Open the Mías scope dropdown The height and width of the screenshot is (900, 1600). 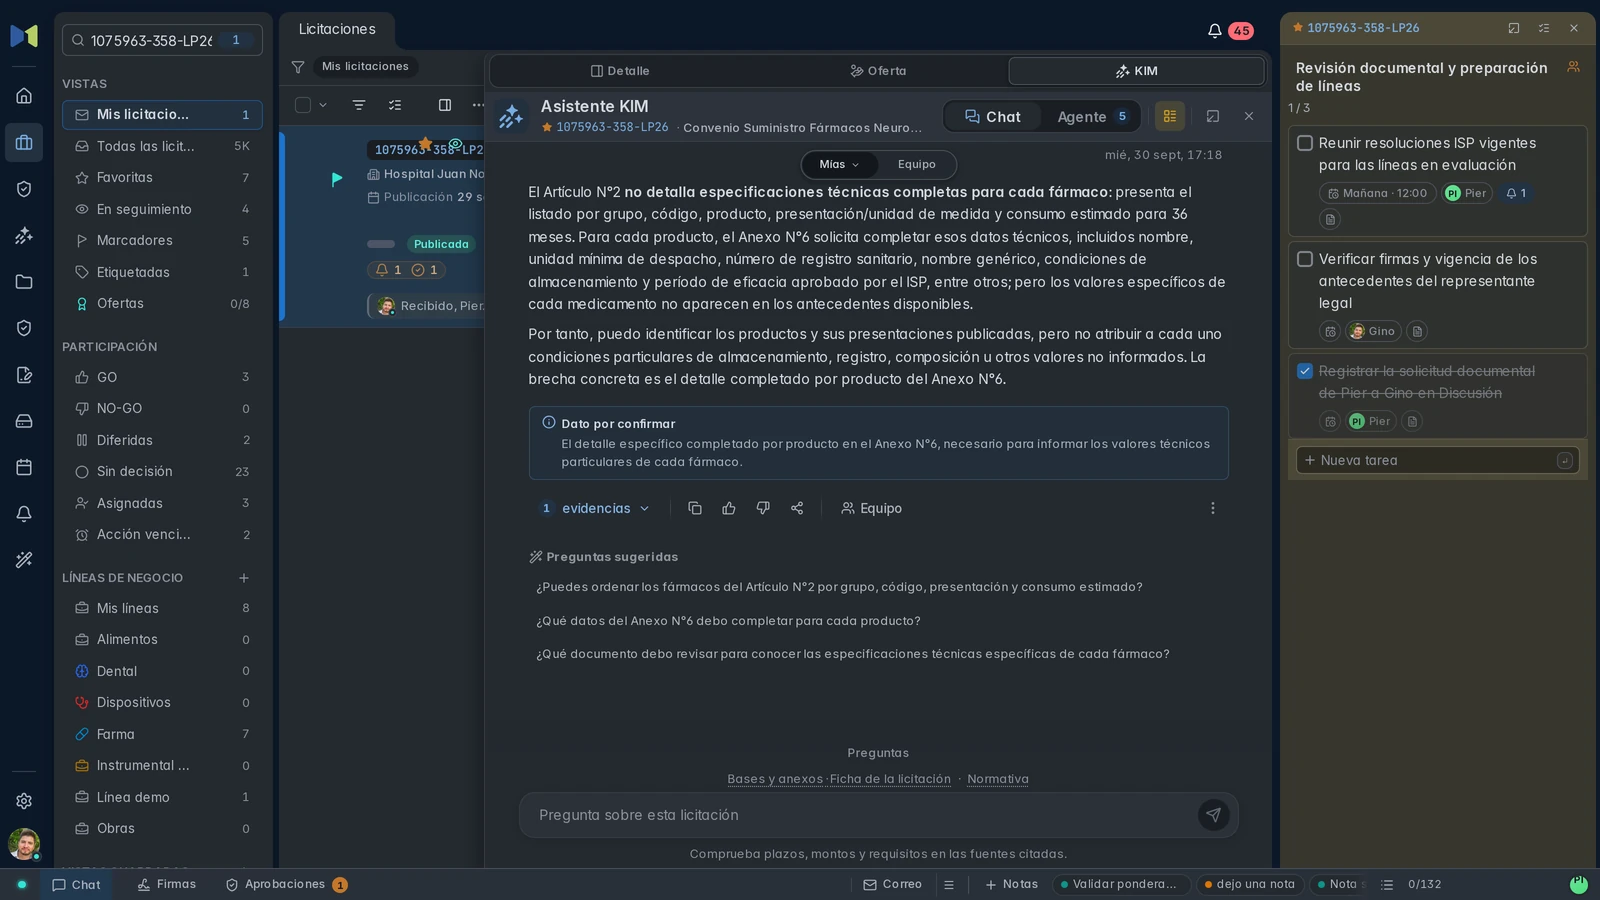coord(839,164)
